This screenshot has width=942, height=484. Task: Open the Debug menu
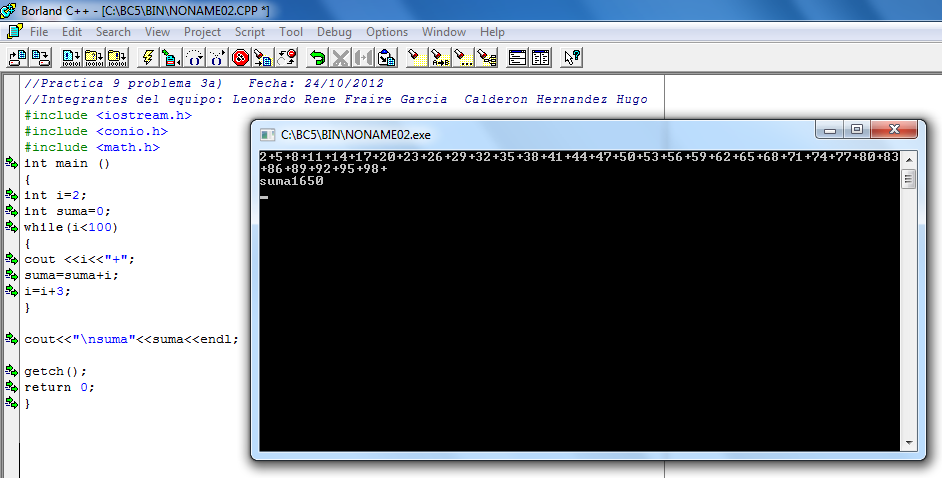pyautogui.click(x=334, y=32)
